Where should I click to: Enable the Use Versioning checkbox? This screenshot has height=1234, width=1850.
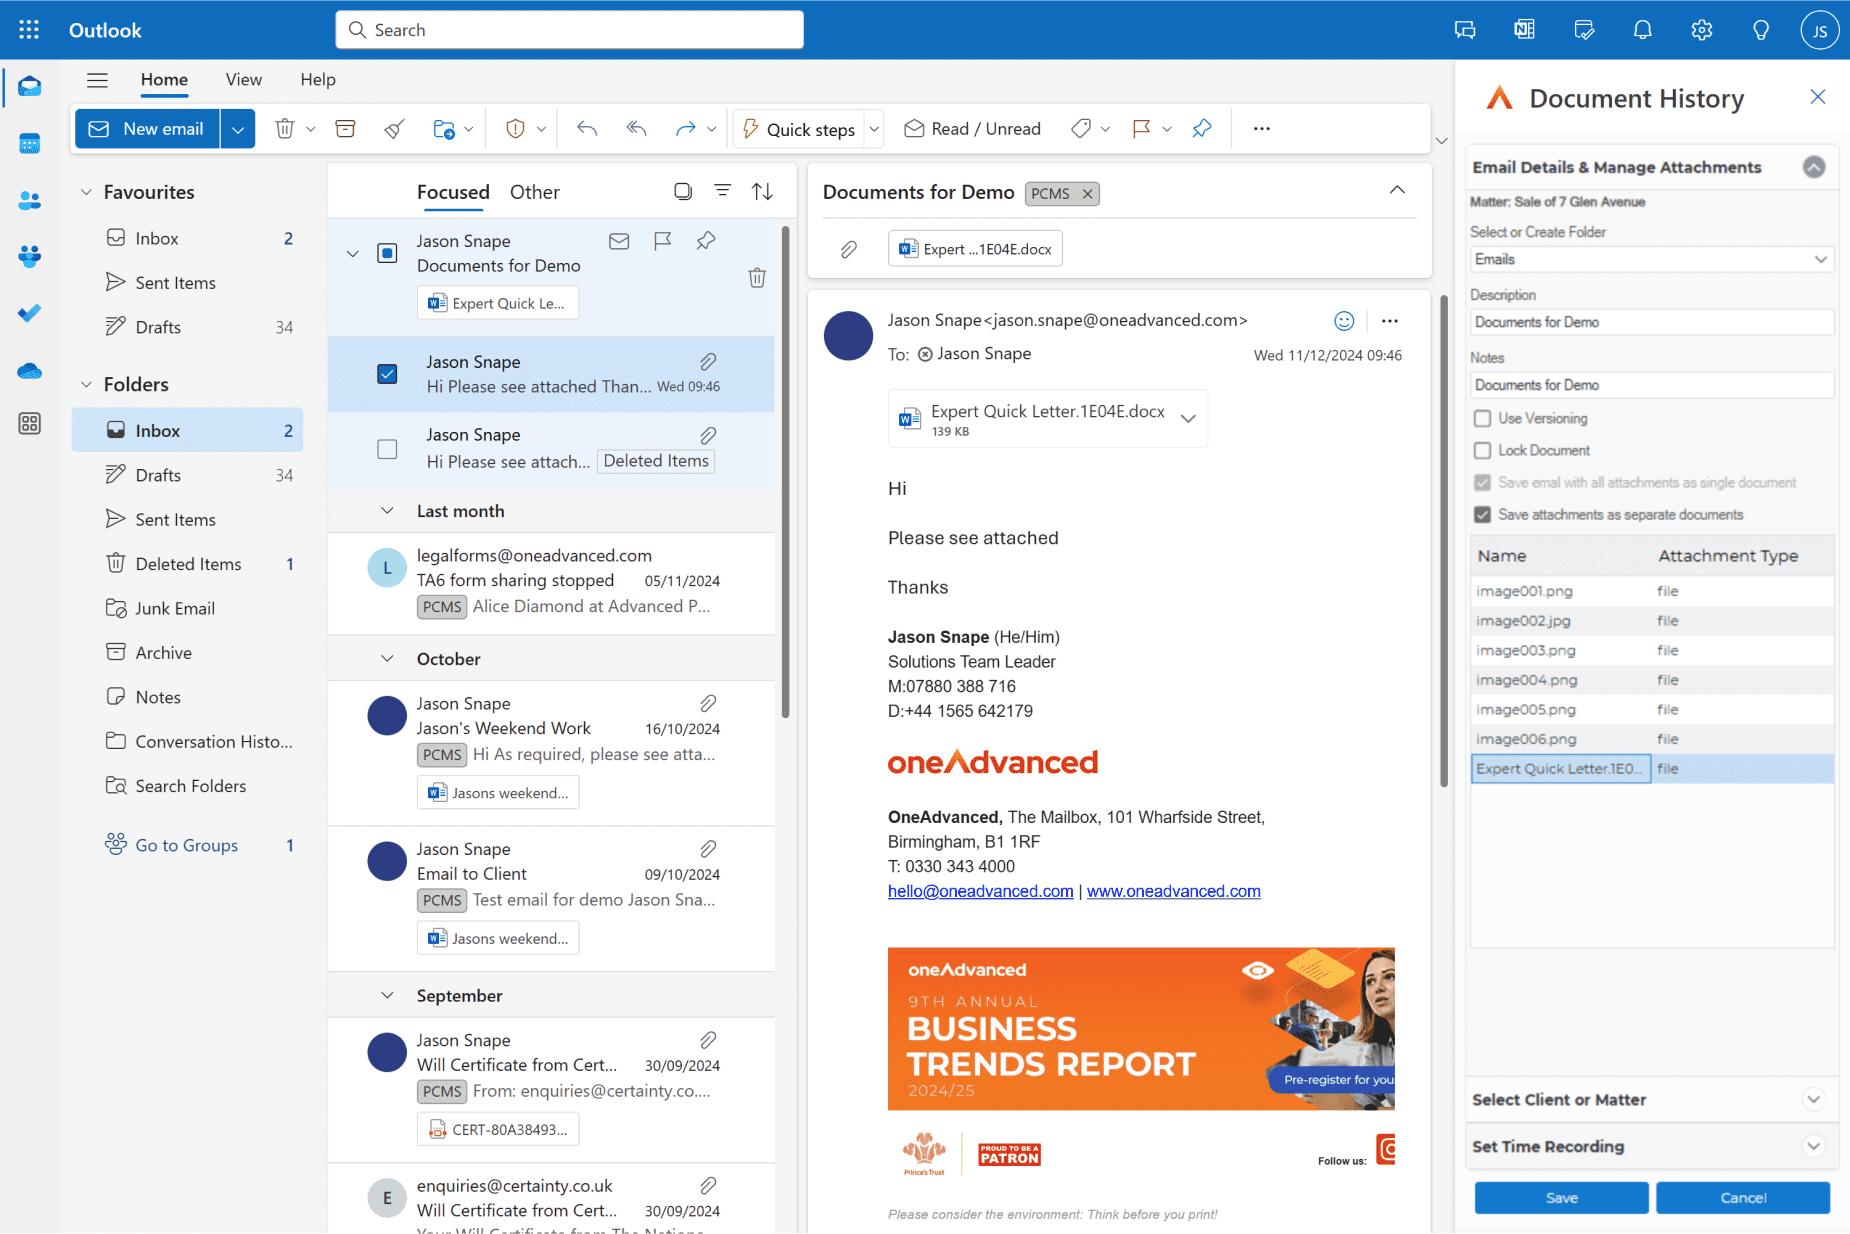pos(1482,419)
